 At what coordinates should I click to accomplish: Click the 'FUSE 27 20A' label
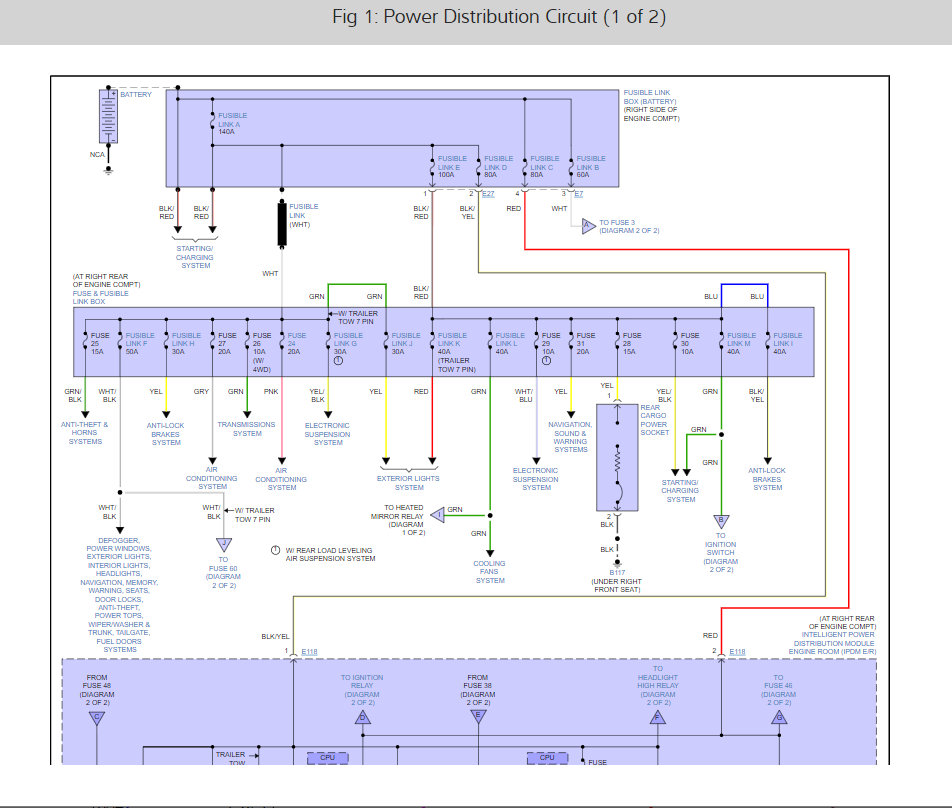[x=227, y=343]
